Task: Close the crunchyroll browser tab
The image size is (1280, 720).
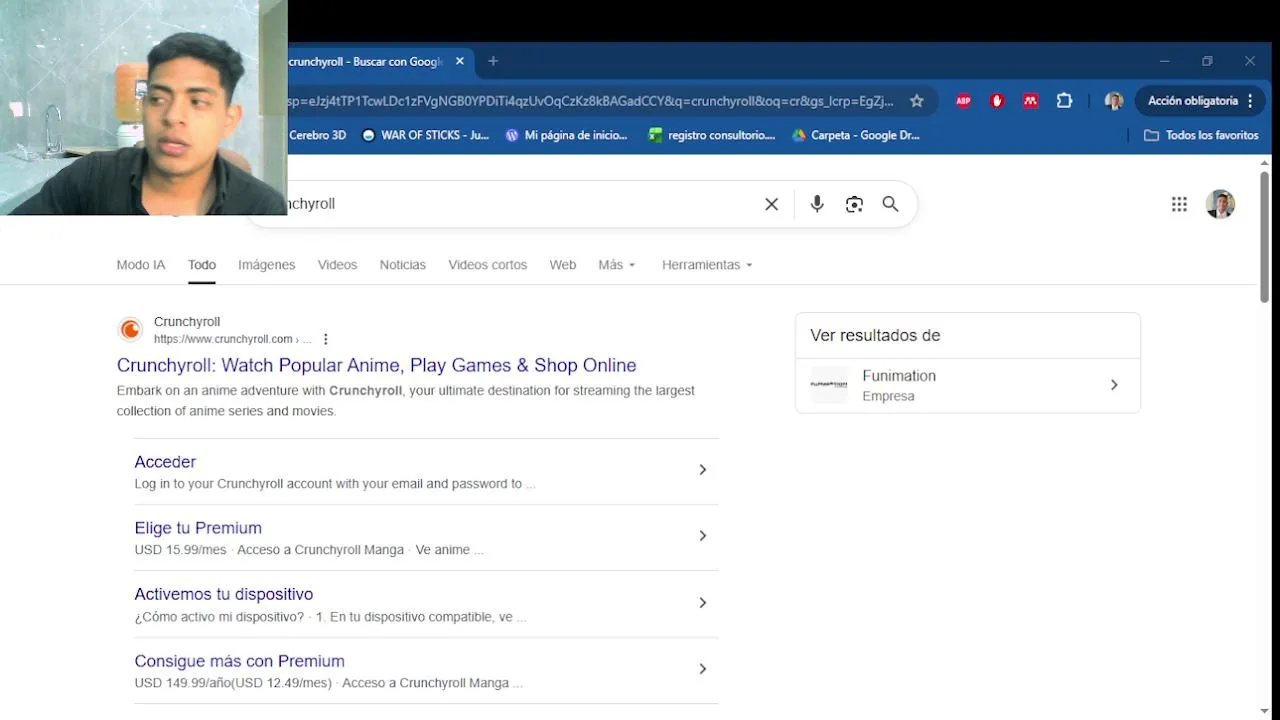Action: click(x=460, y=61)
